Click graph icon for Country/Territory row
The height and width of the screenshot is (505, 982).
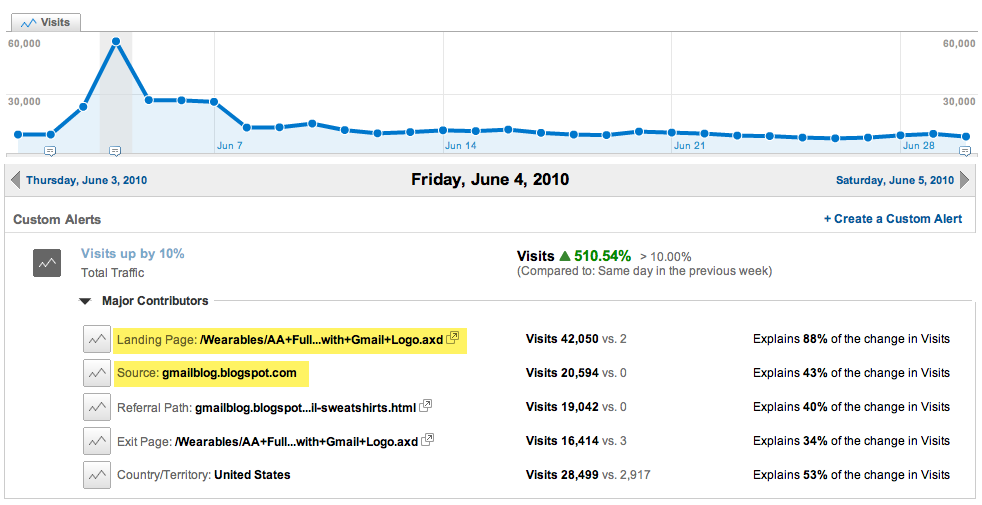point(97,475)
